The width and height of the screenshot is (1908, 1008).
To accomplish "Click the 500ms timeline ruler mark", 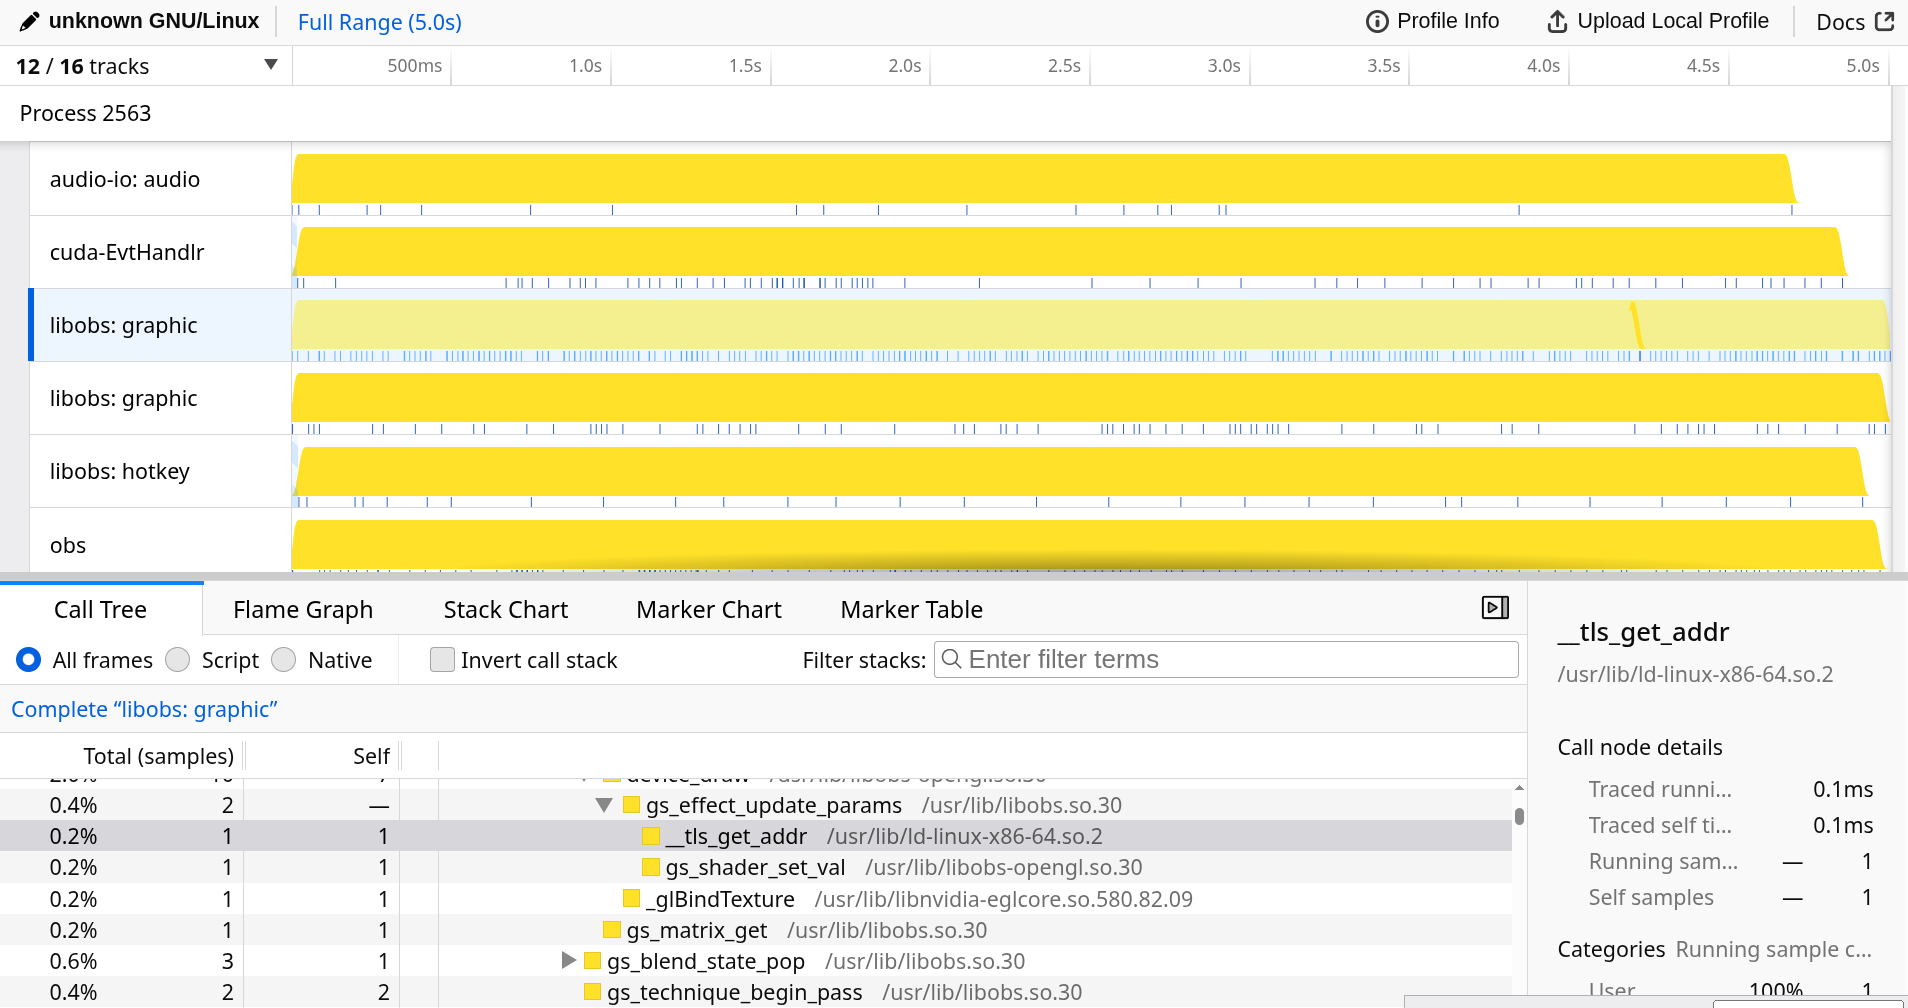I will click(414, 66).
